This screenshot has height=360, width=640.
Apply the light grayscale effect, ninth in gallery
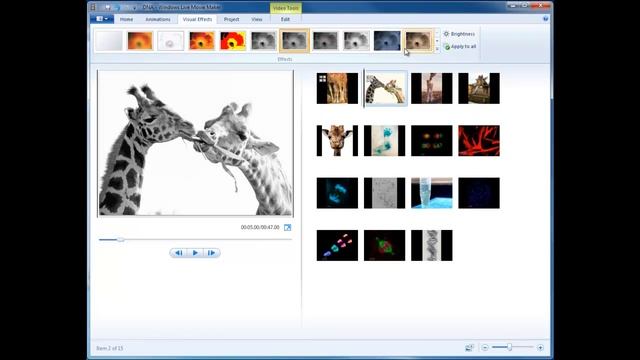[356, 41]
